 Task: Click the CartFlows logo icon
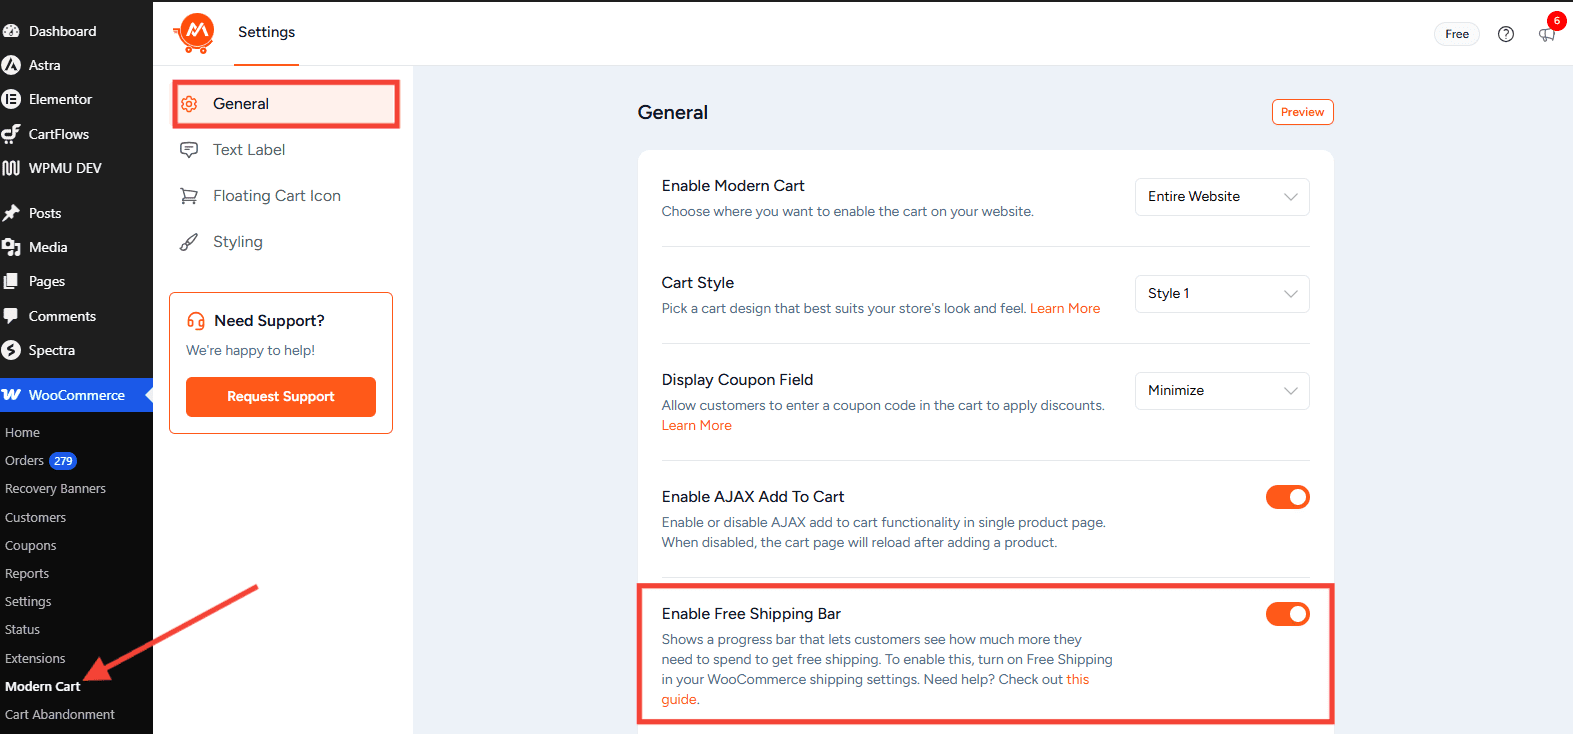pyautogui.click(x=11, y=134)
